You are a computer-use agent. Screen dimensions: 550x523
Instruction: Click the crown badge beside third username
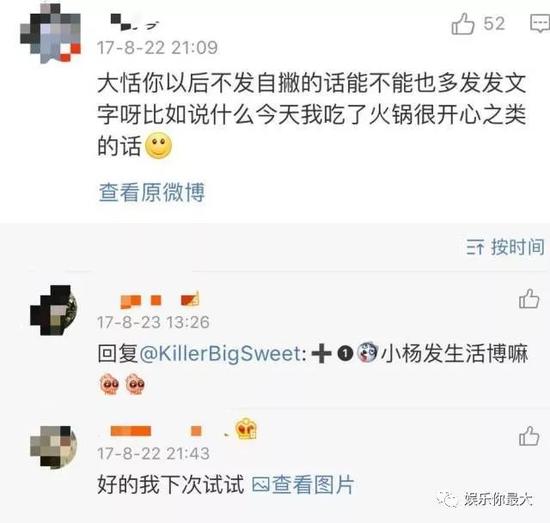246,429
